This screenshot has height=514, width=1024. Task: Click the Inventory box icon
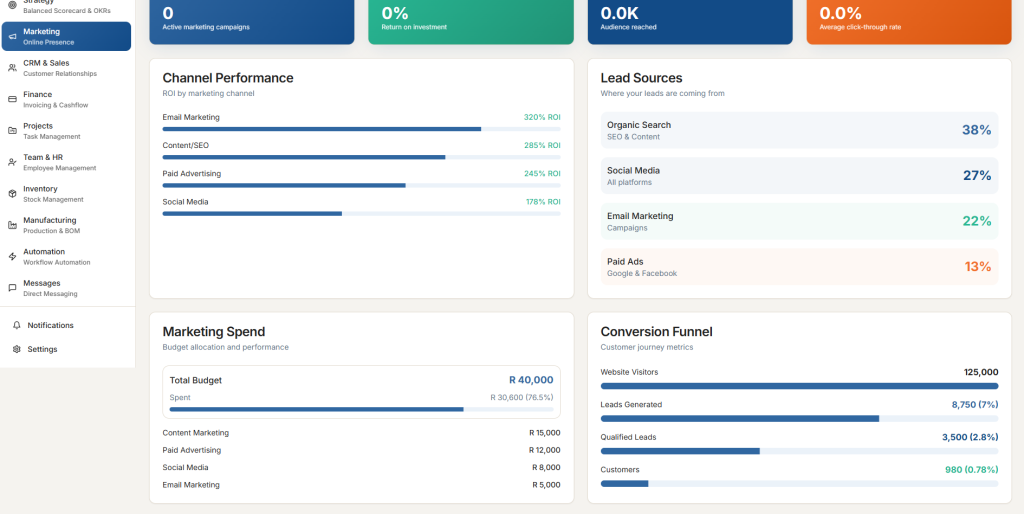coord(12,194)
